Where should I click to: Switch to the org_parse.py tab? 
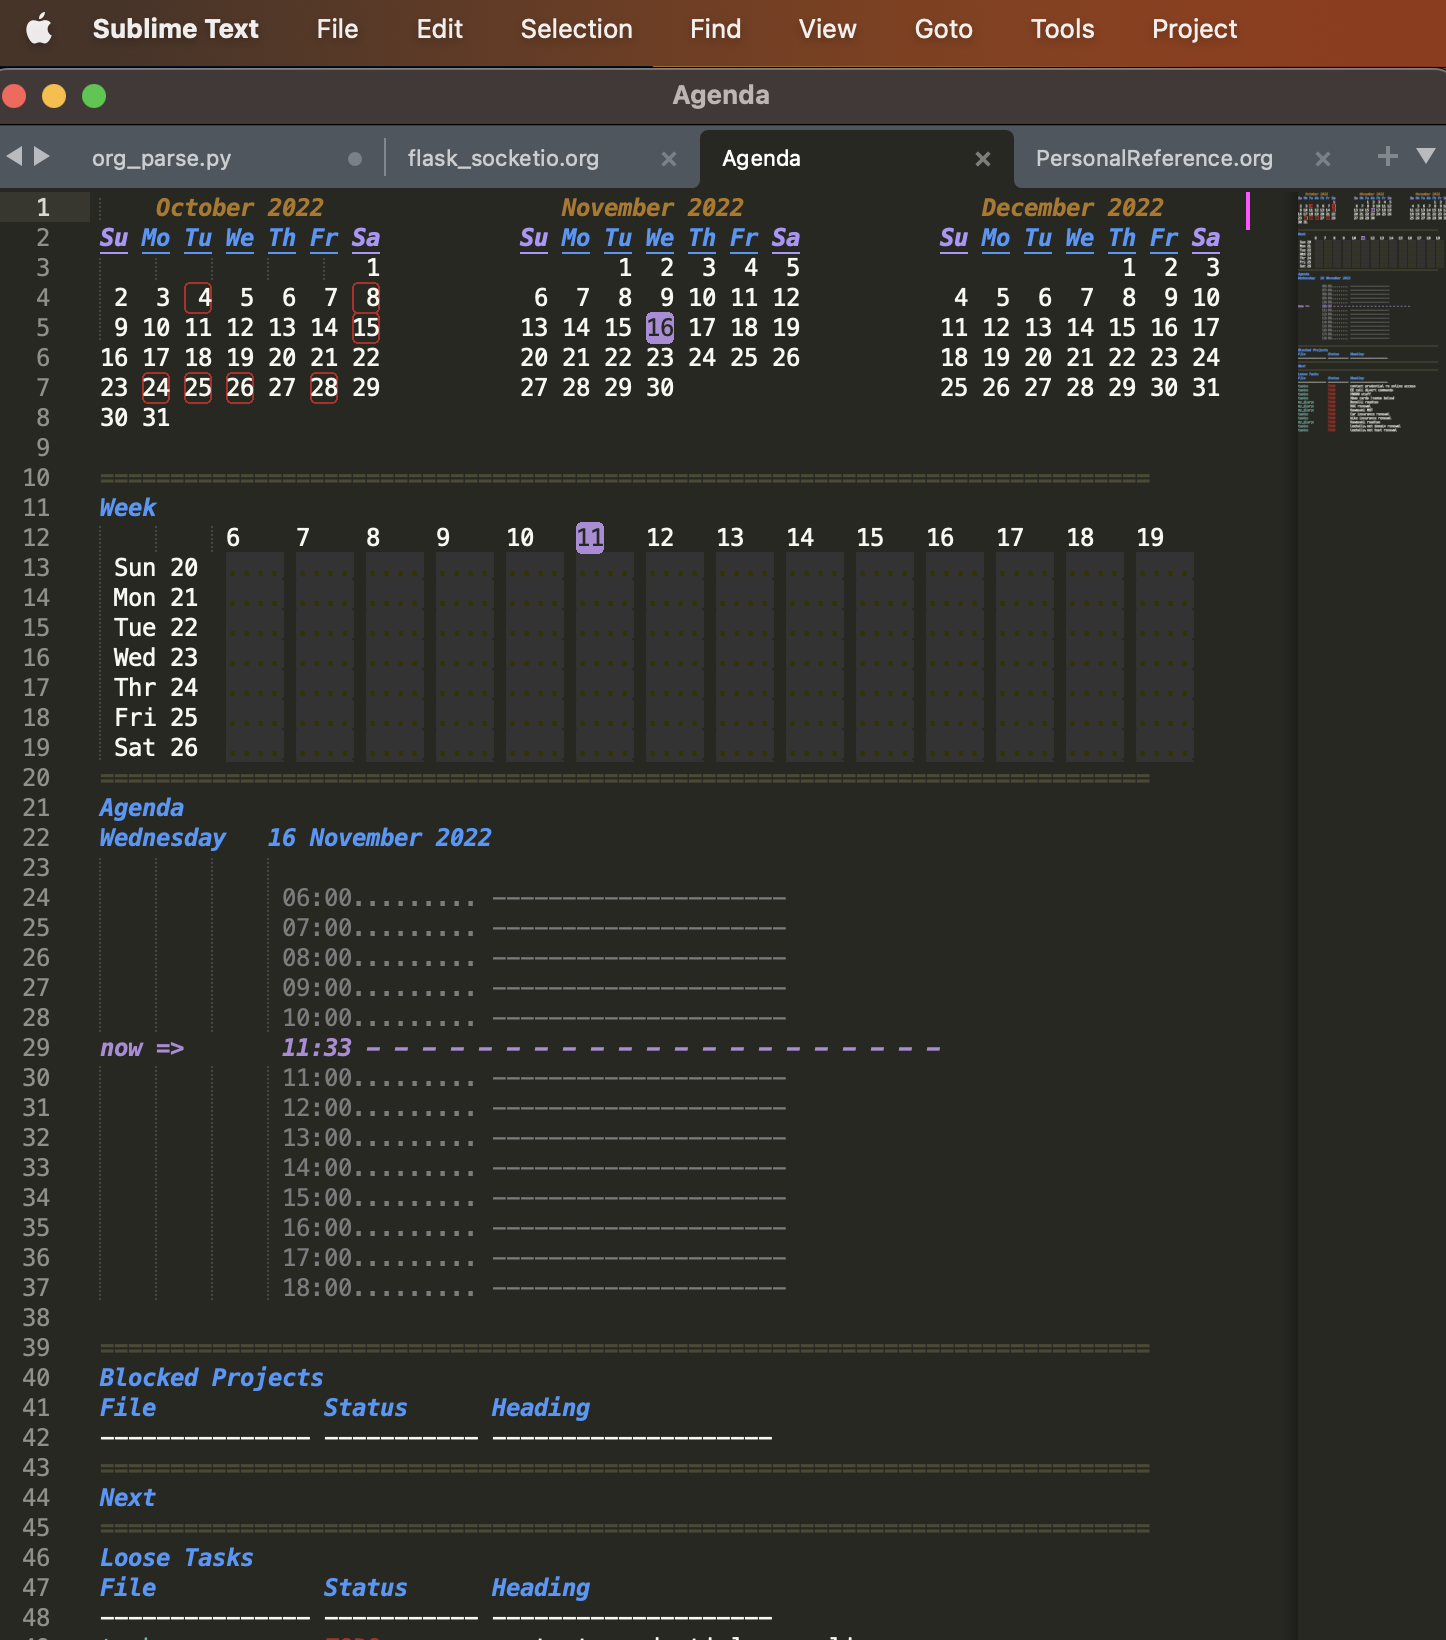click(162, 159)
